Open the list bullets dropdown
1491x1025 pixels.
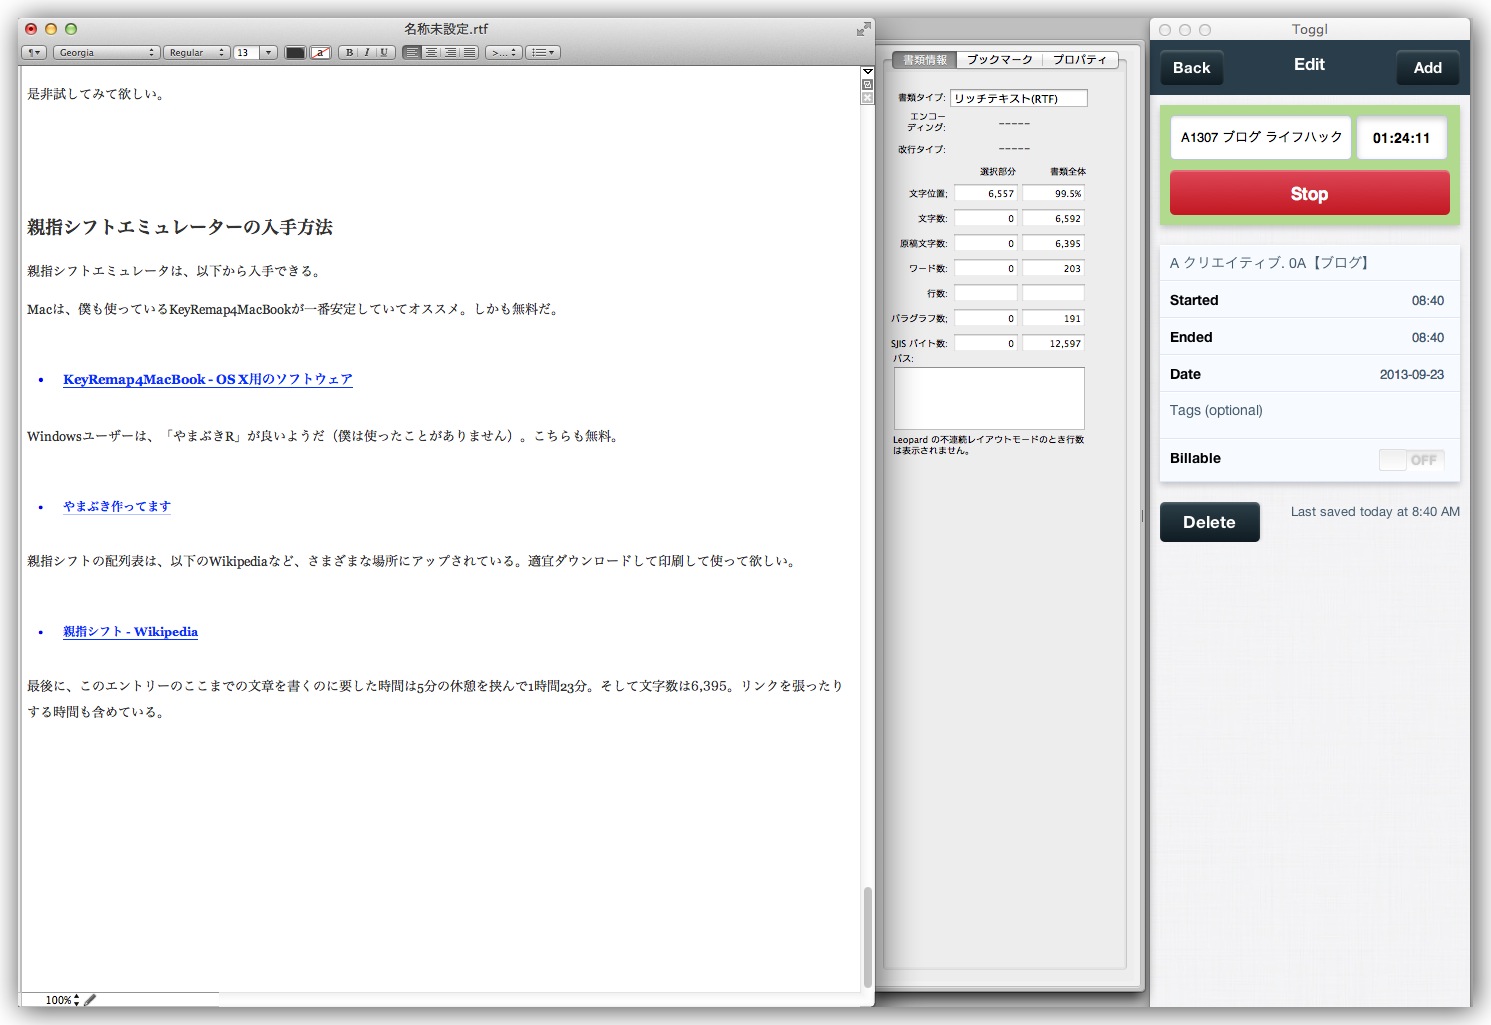[x=542, y=52]
